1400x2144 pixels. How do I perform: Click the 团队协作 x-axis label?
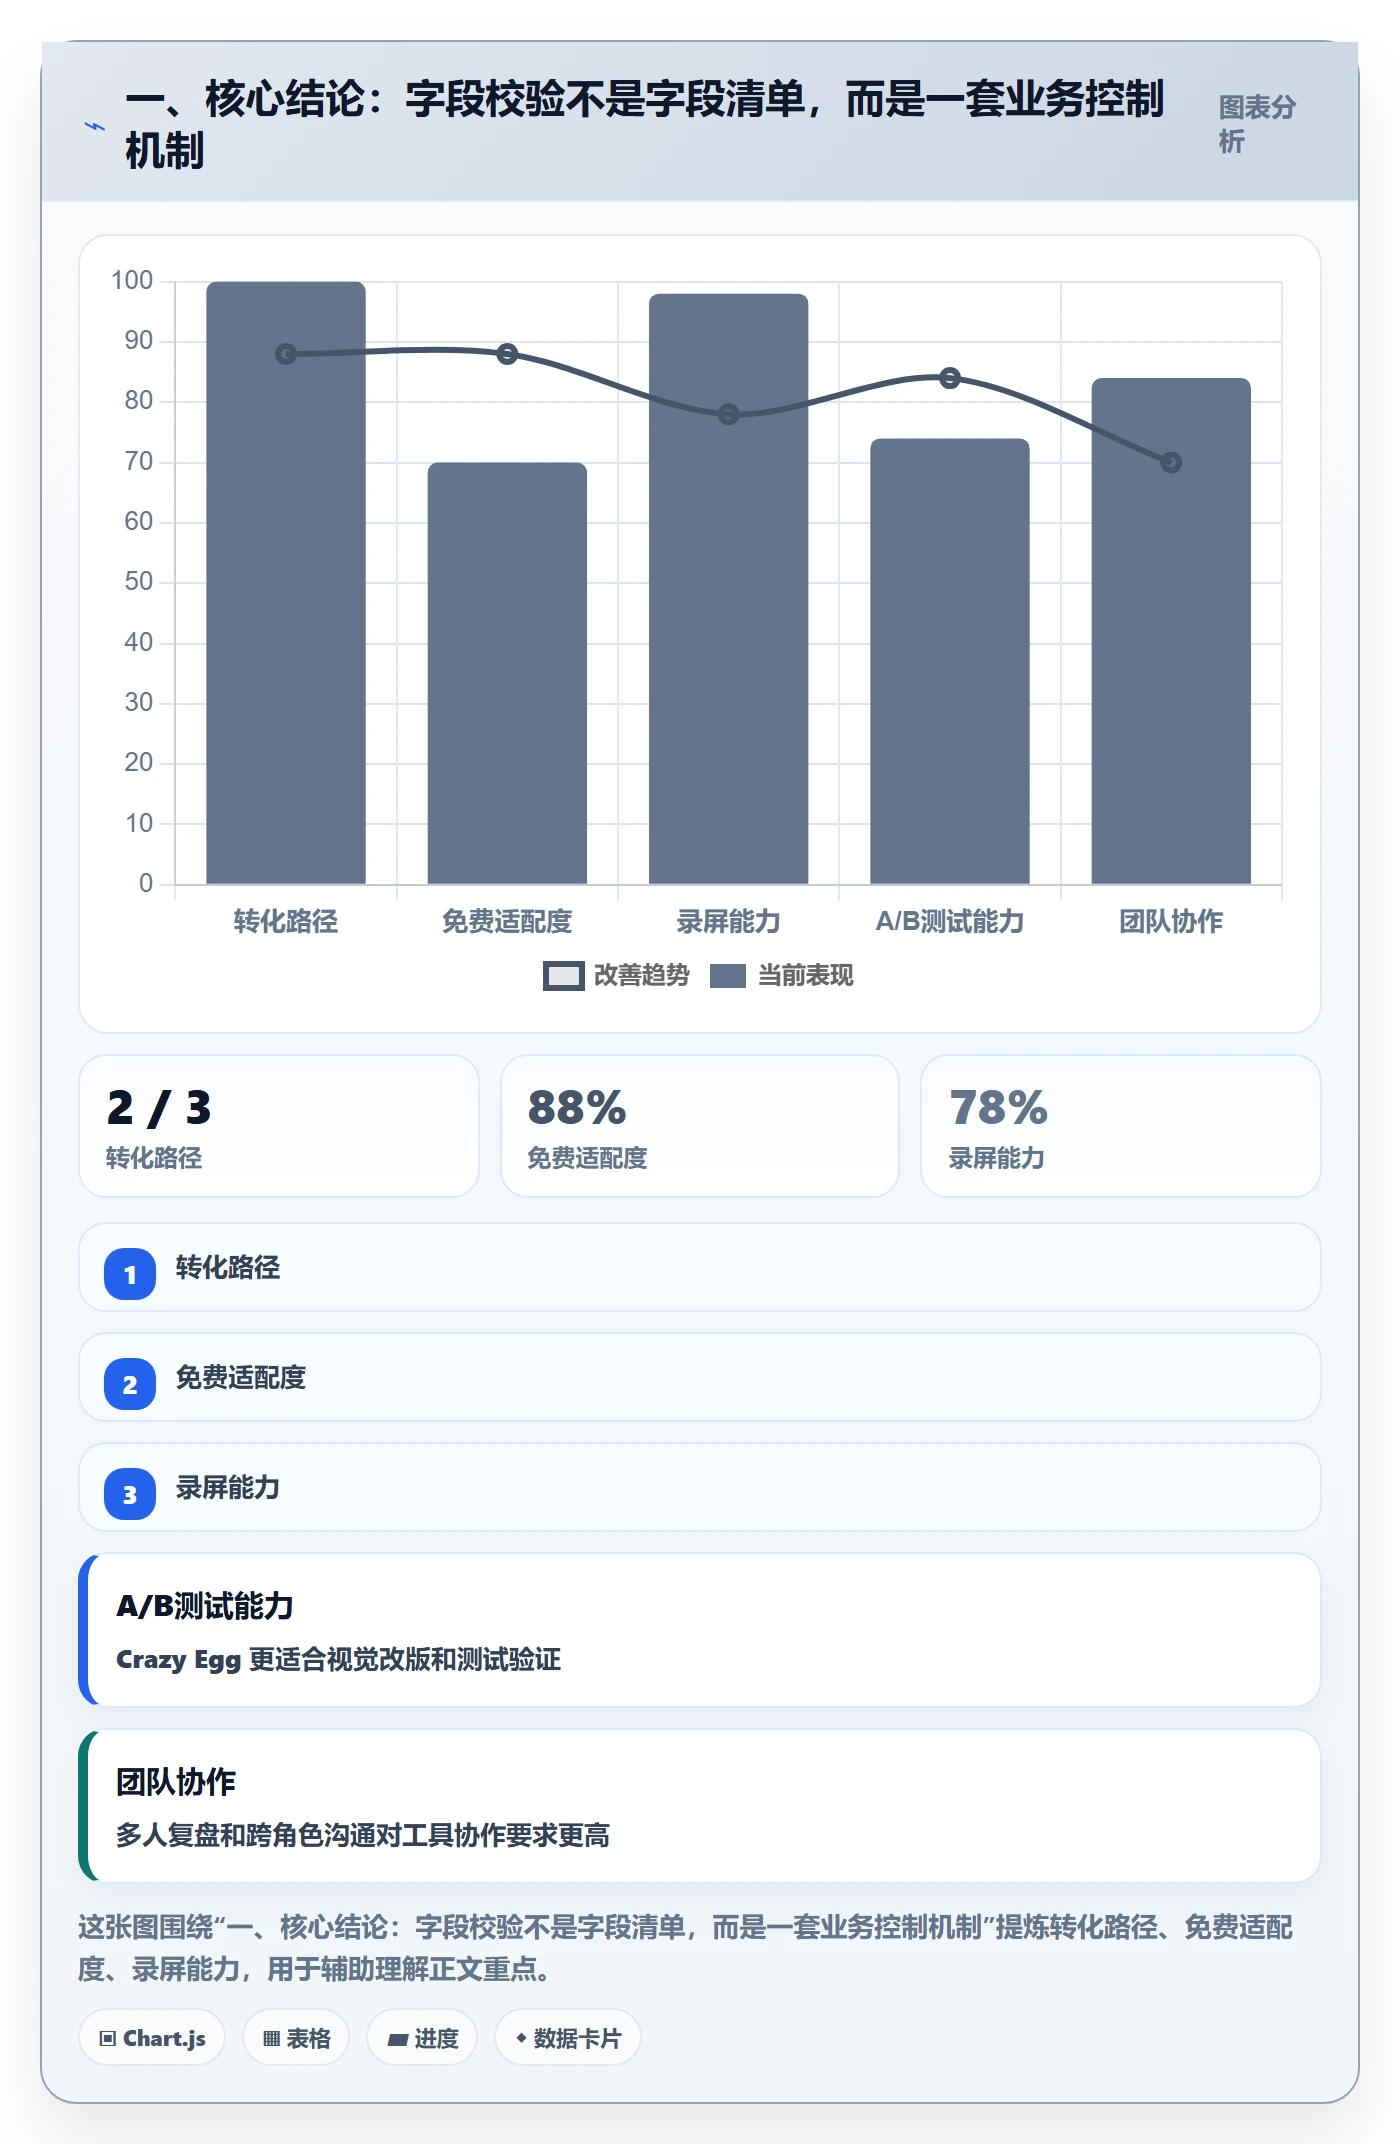(x=1171, y=921)
